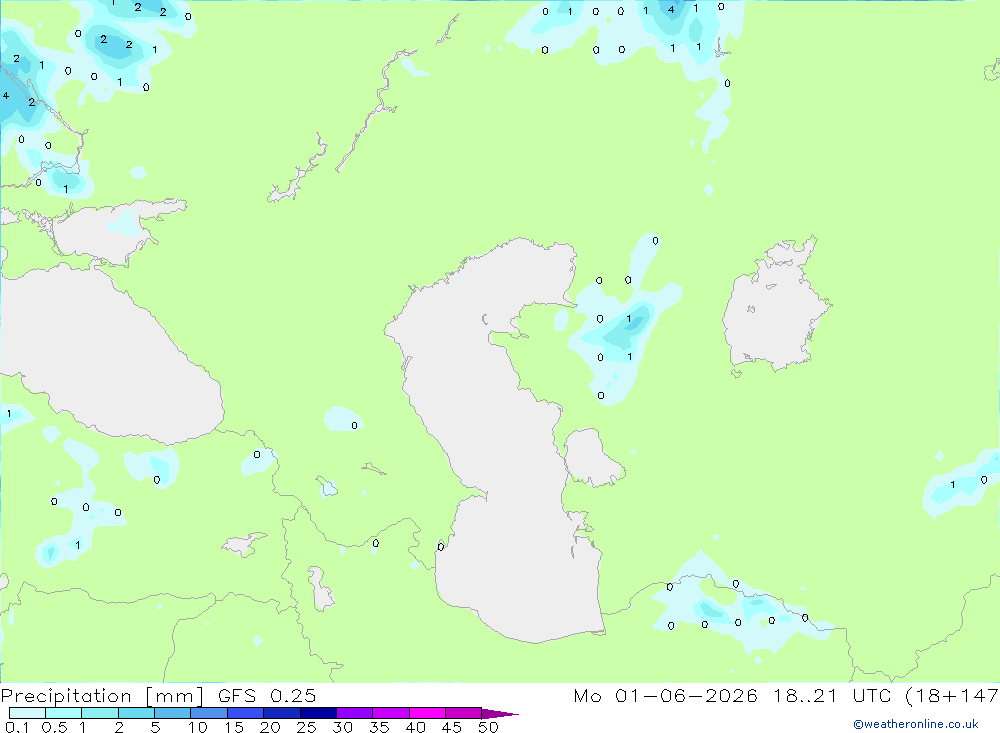The height and width of the screenshot is (733, 1000).
Task: Click the "GFS 0.25" model label
Action: 267,696
